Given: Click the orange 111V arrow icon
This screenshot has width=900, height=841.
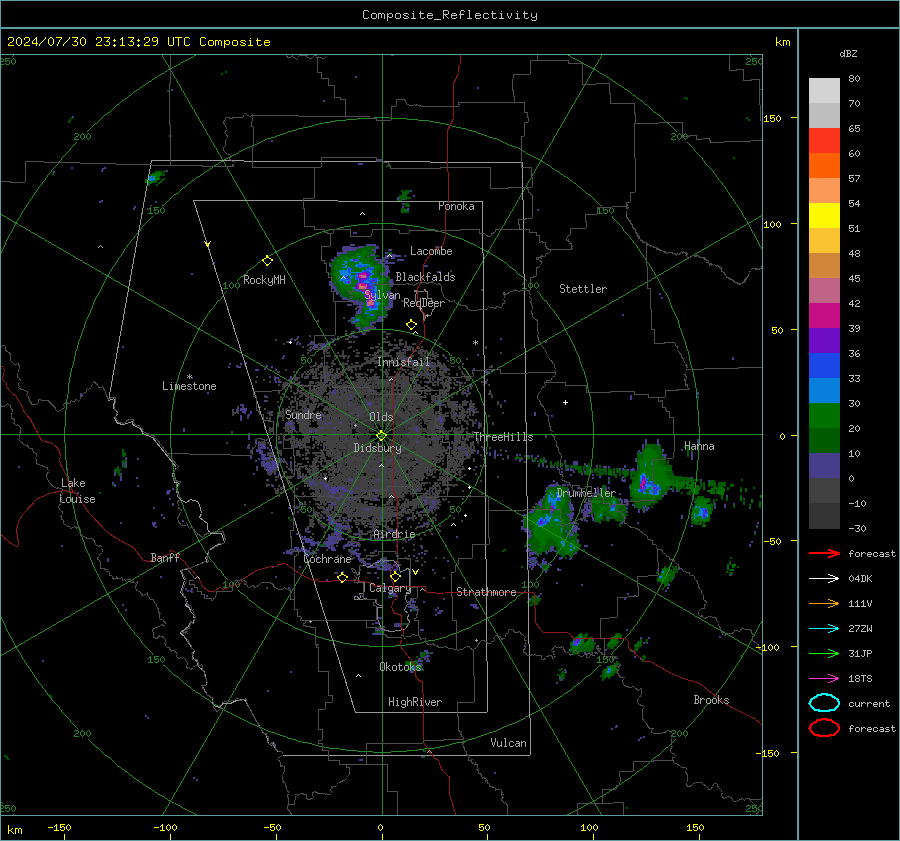Looking at the screenshot, I should pyautogui.click(x=824, y=603).
